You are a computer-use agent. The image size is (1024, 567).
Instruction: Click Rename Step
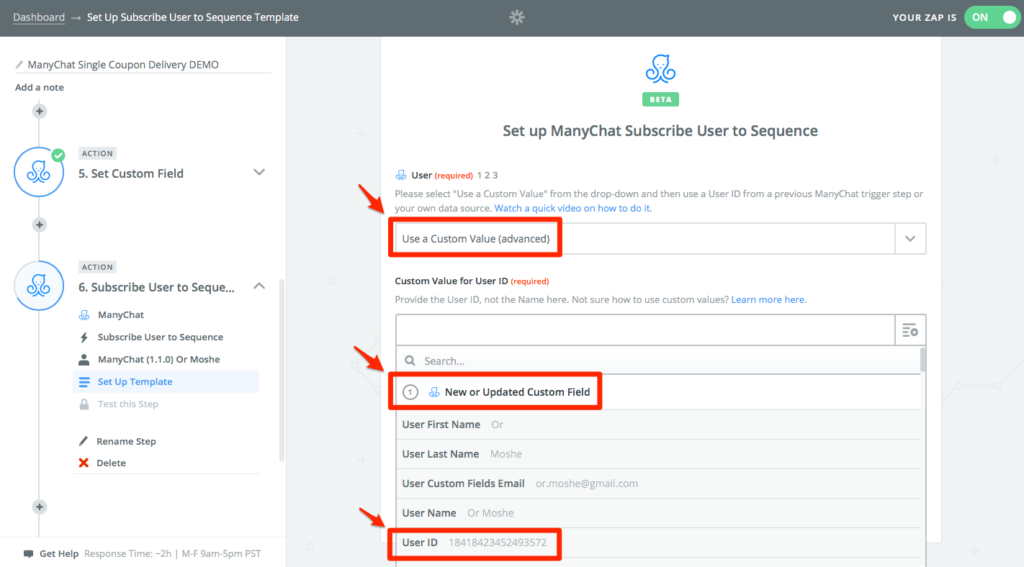[x=126, y=442]
